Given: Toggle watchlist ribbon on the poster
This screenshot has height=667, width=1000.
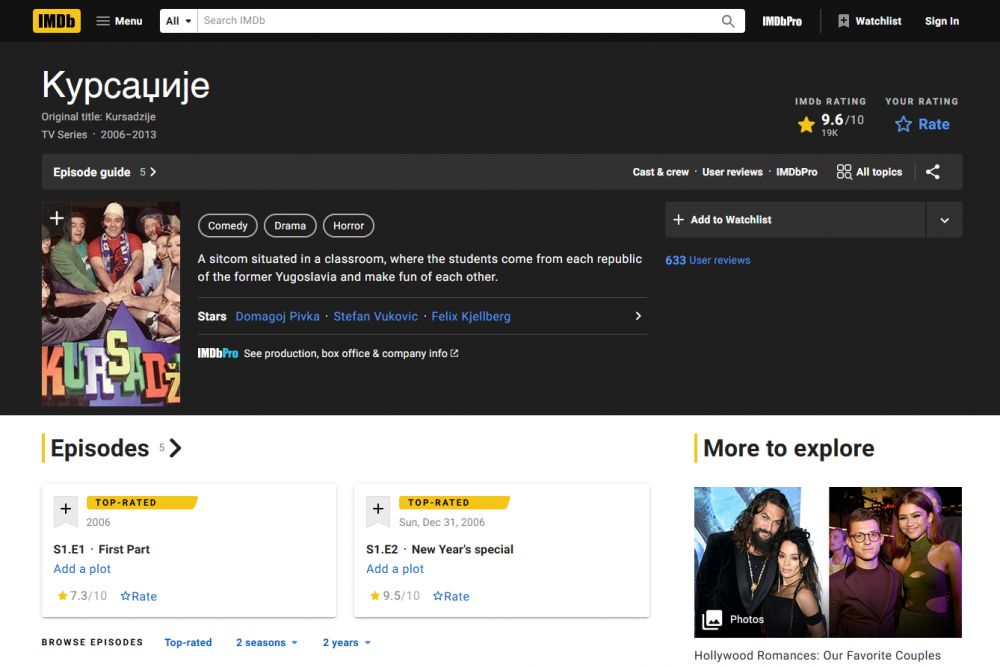Looking at the screenshot, I should [x=57, y=218].
